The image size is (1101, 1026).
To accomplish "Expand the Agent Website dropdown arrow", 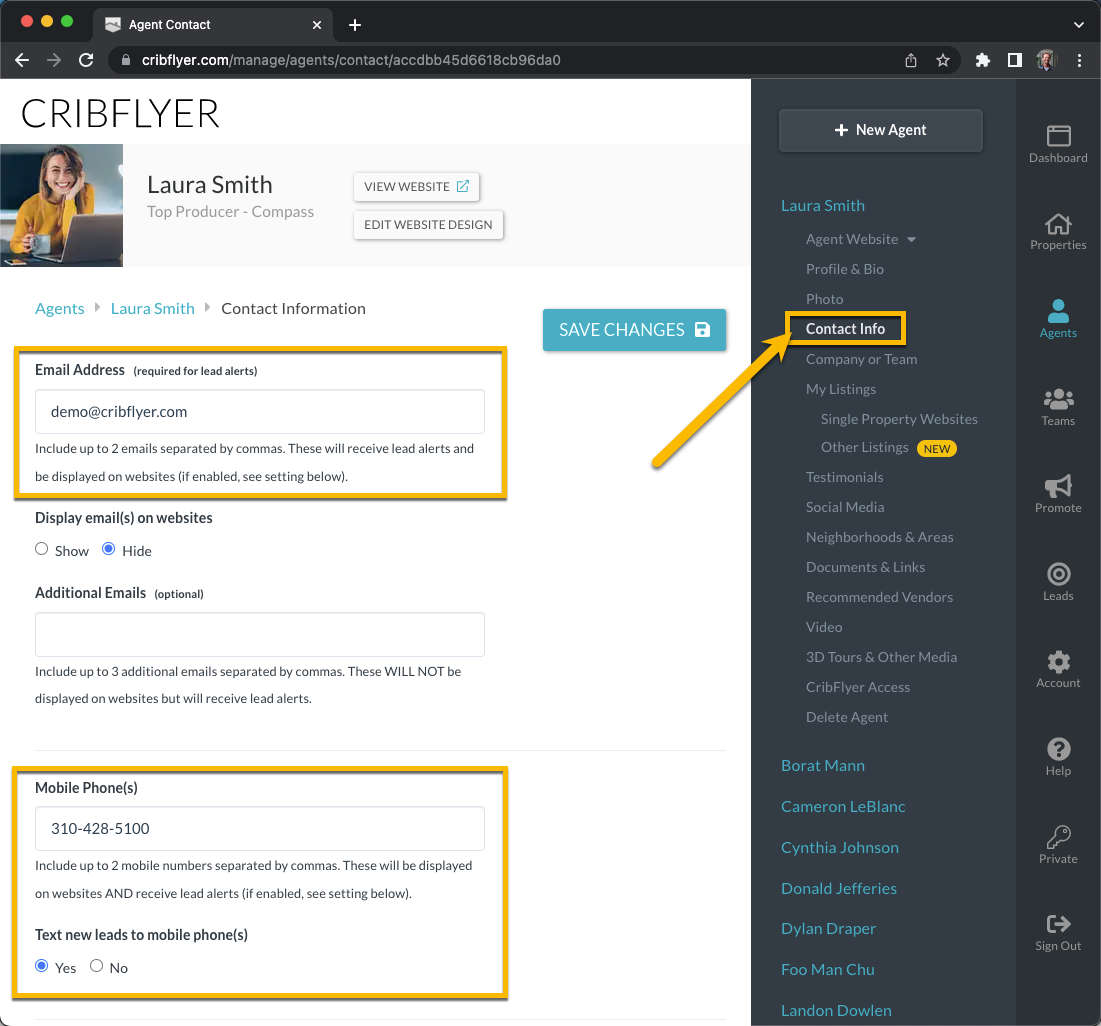I will point(911,239).
